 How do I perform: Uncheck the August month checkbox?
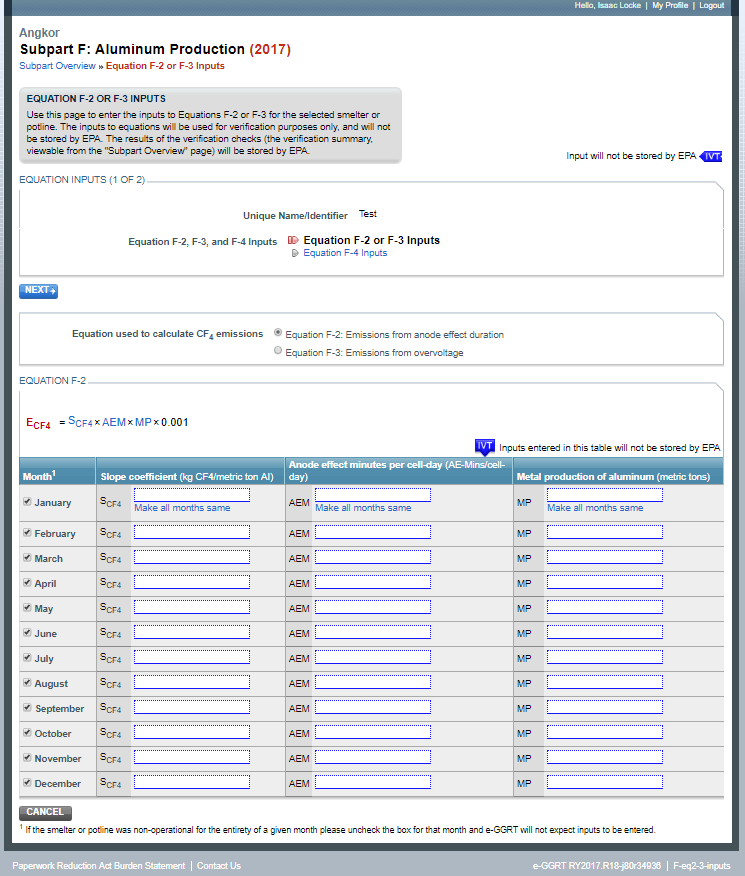(x=27, y=682)
